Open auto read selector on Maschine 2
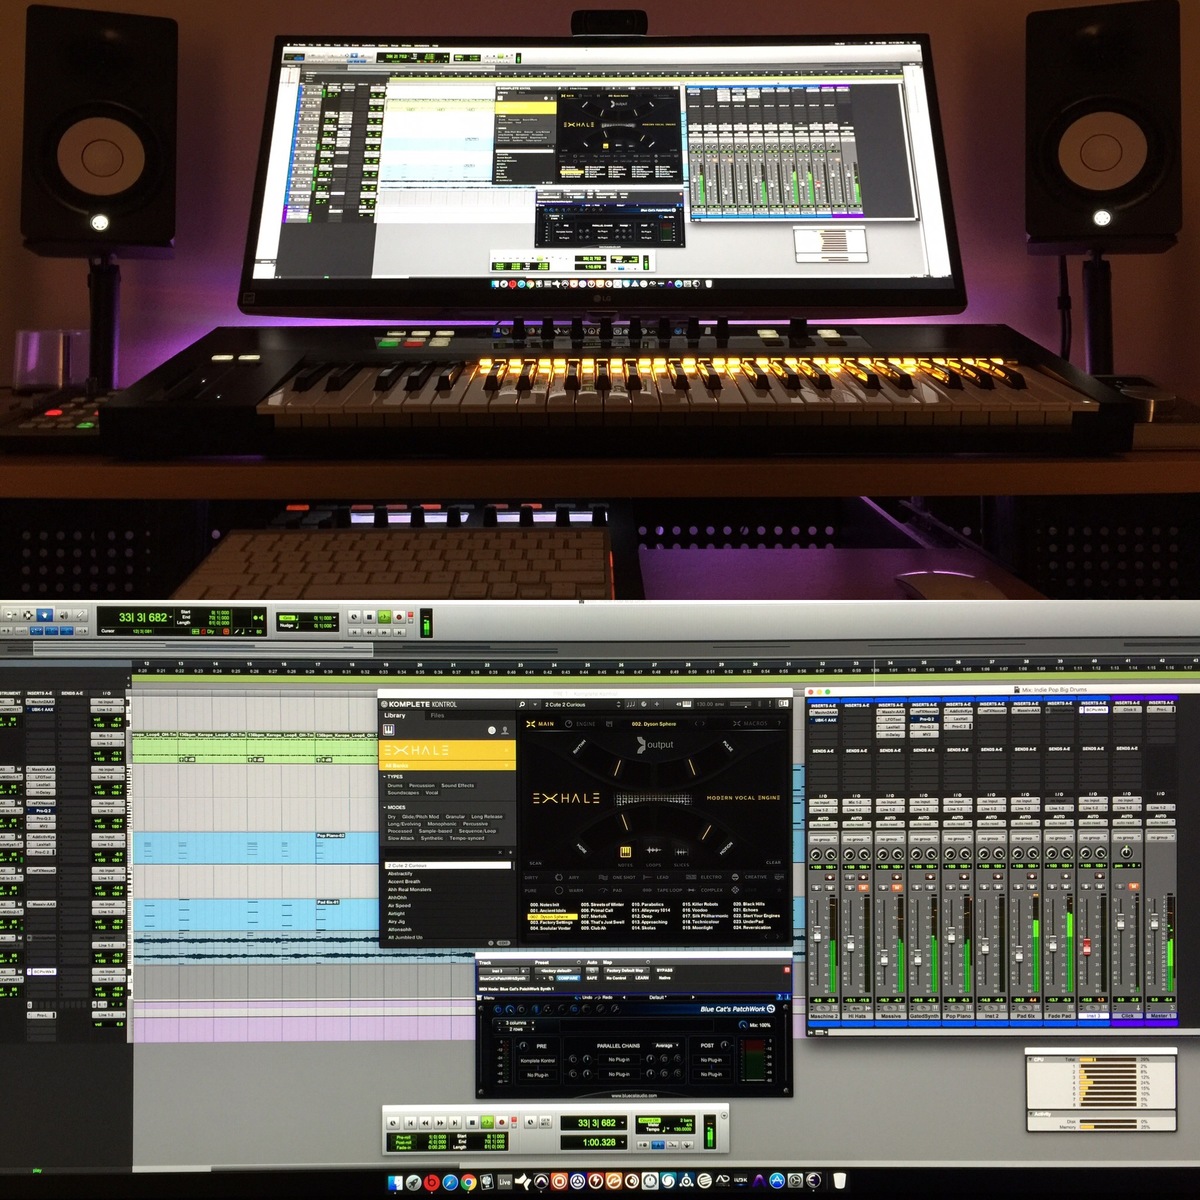 (x=823, y=825)
